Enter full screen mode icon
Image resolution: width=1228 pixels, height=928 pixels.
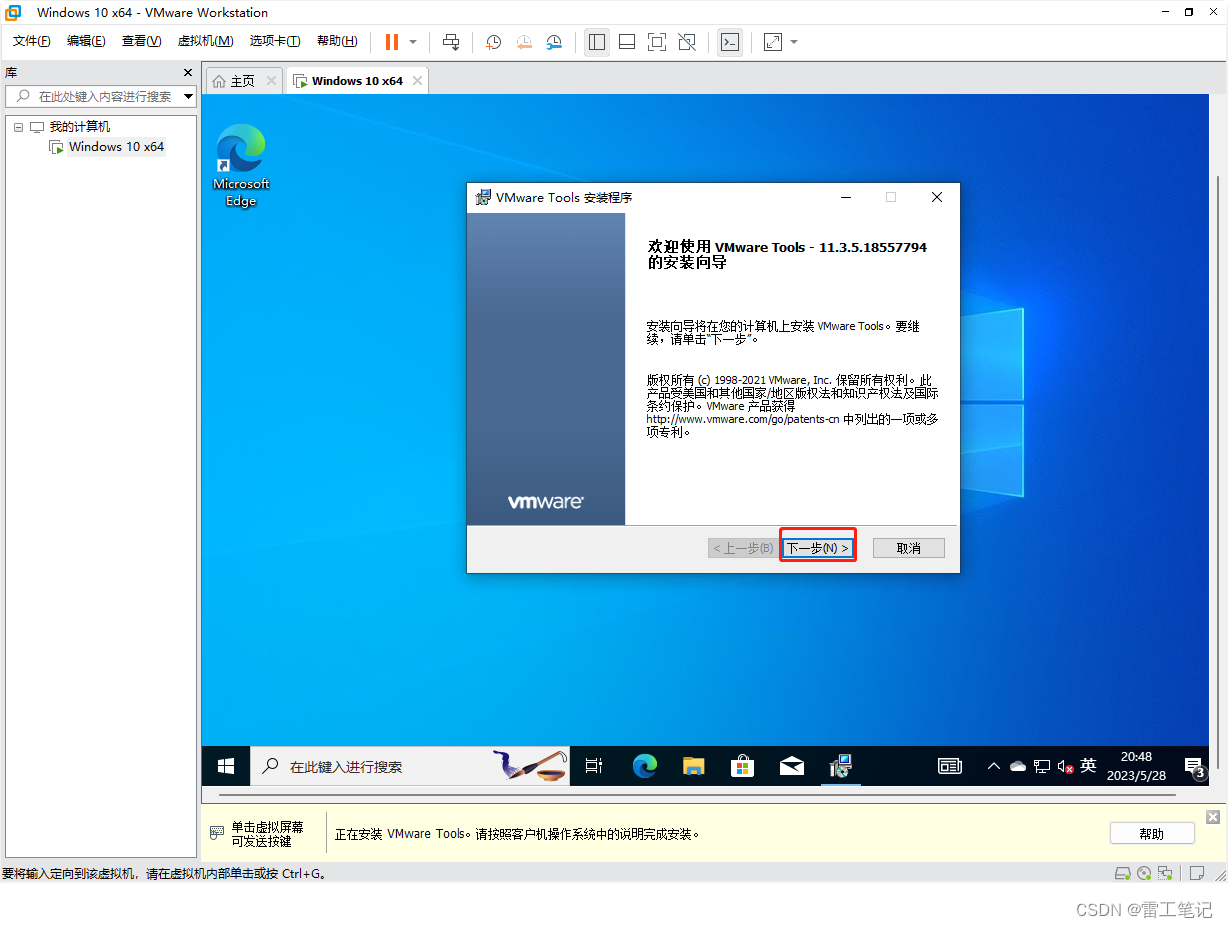(x=657, y=42)
